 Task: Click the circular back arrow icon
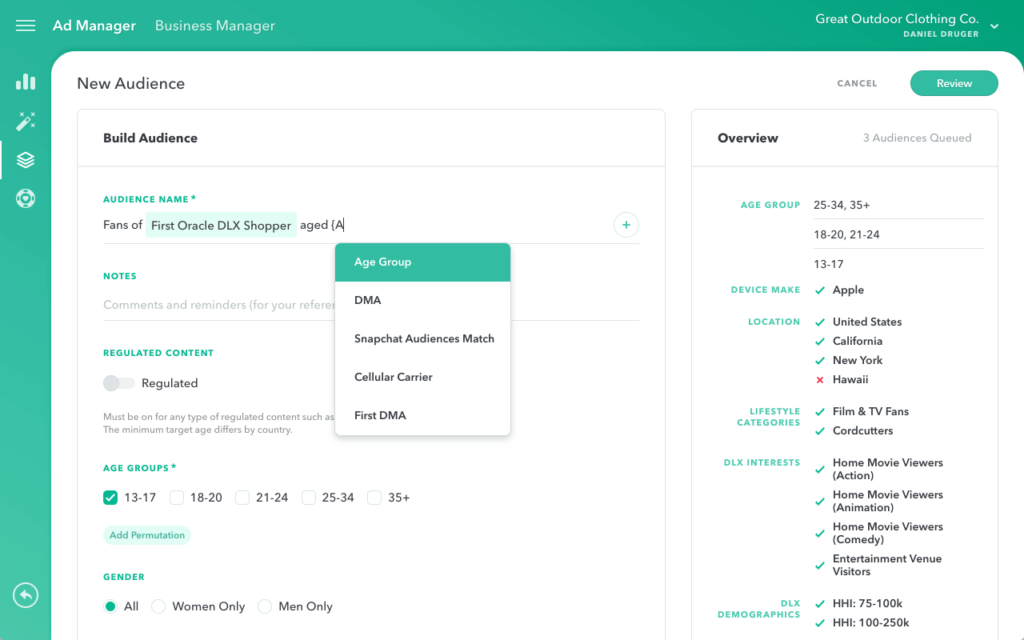point(25,595)
